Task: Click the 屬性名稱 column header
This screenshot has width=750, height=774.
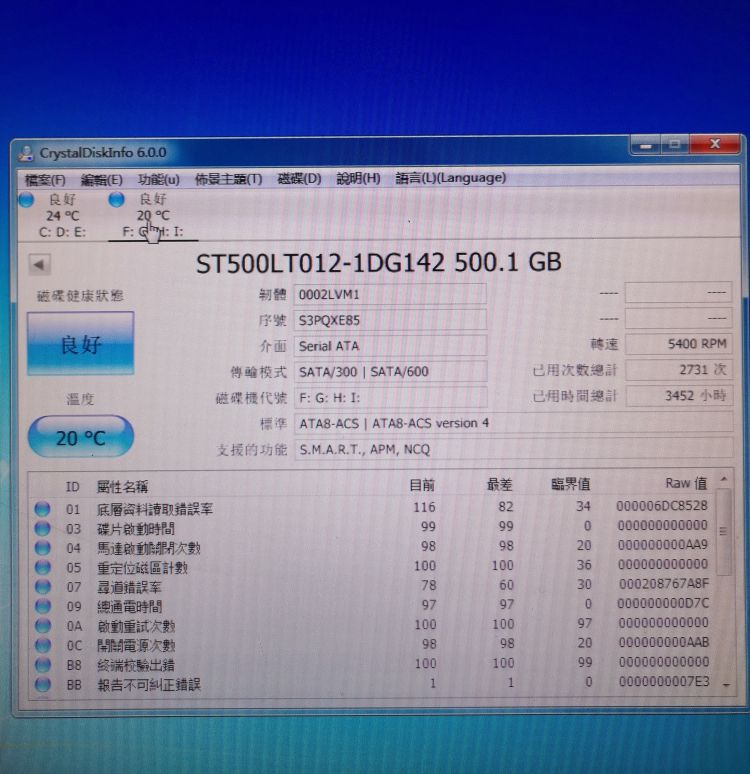Action: (122, 487)
